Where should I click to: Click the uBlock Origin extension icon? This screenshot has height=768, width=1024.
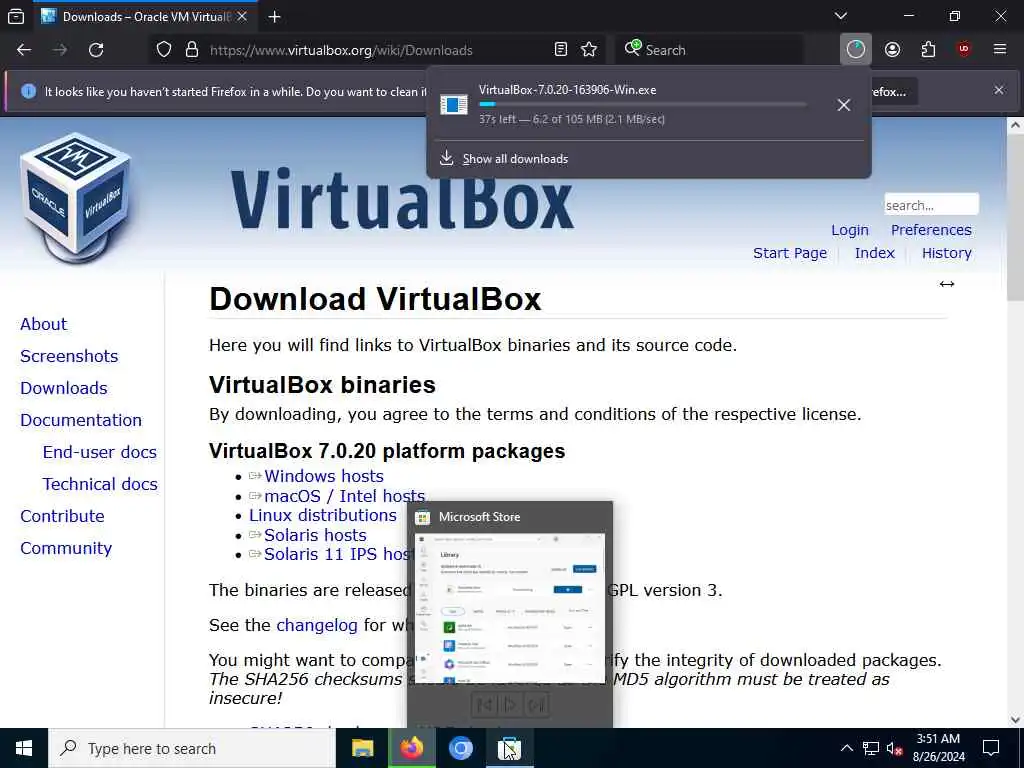(x=964, y=50)
